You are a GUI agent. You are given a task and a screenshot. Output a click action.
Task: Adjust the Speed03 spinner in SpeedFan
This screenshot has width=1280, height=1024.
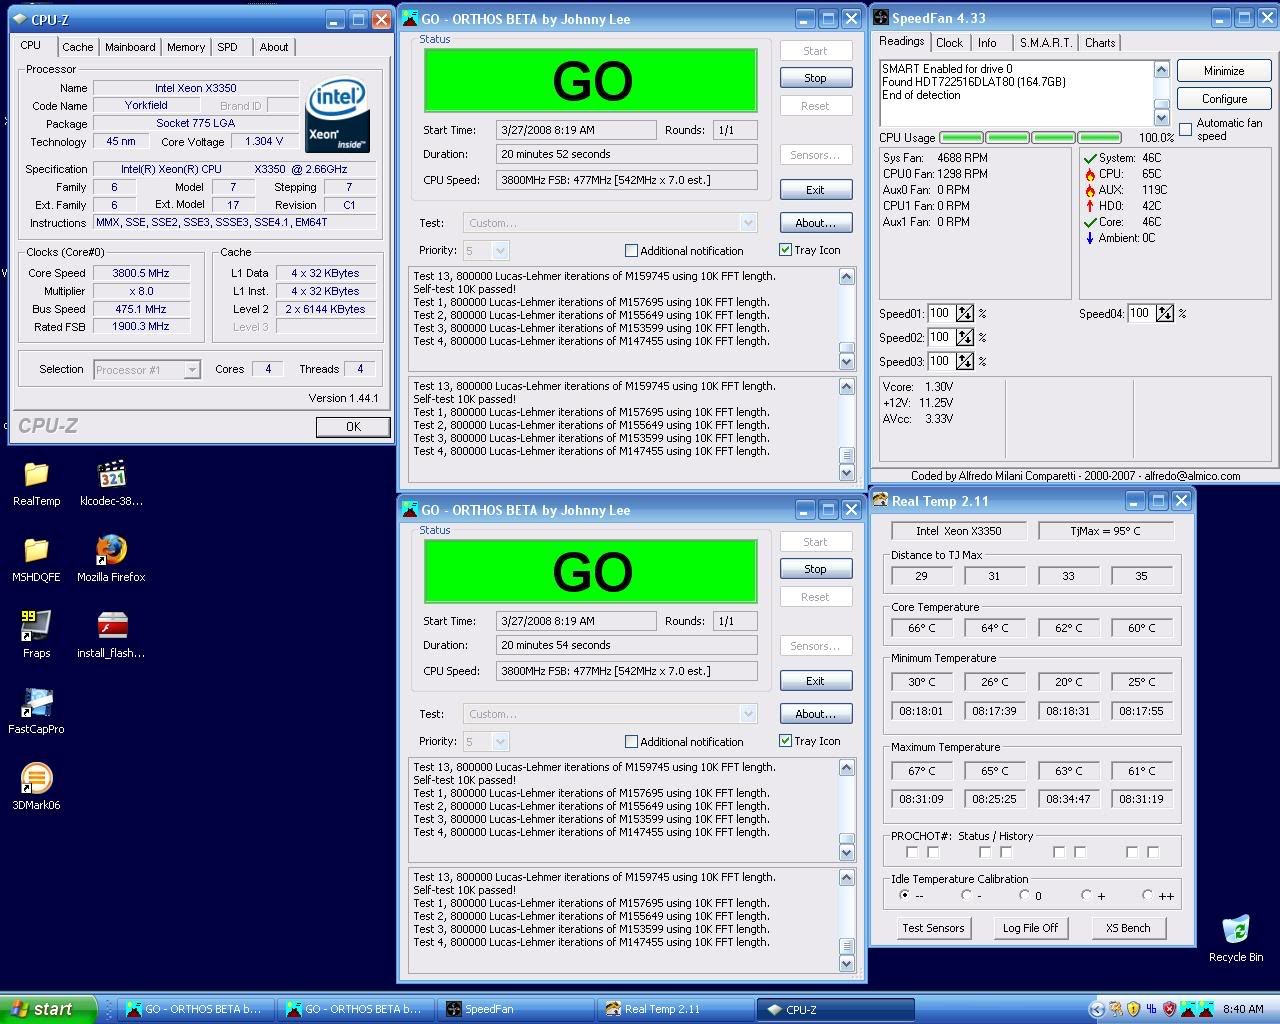pyautogui.click(x=964, y=362)
